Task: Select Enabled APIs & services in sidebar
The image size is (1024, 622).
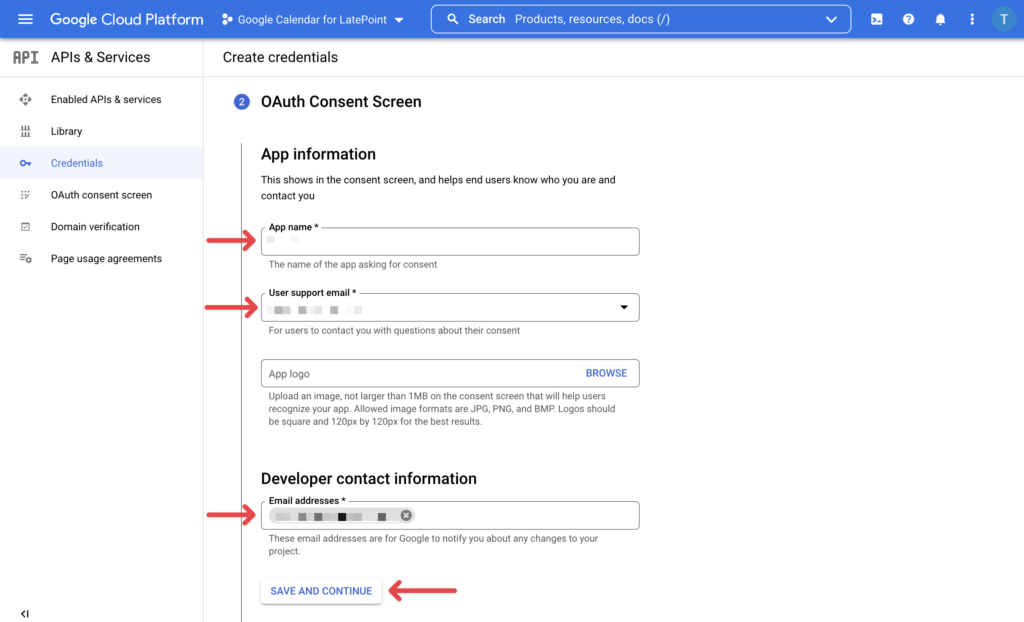Action: point(106,99)
